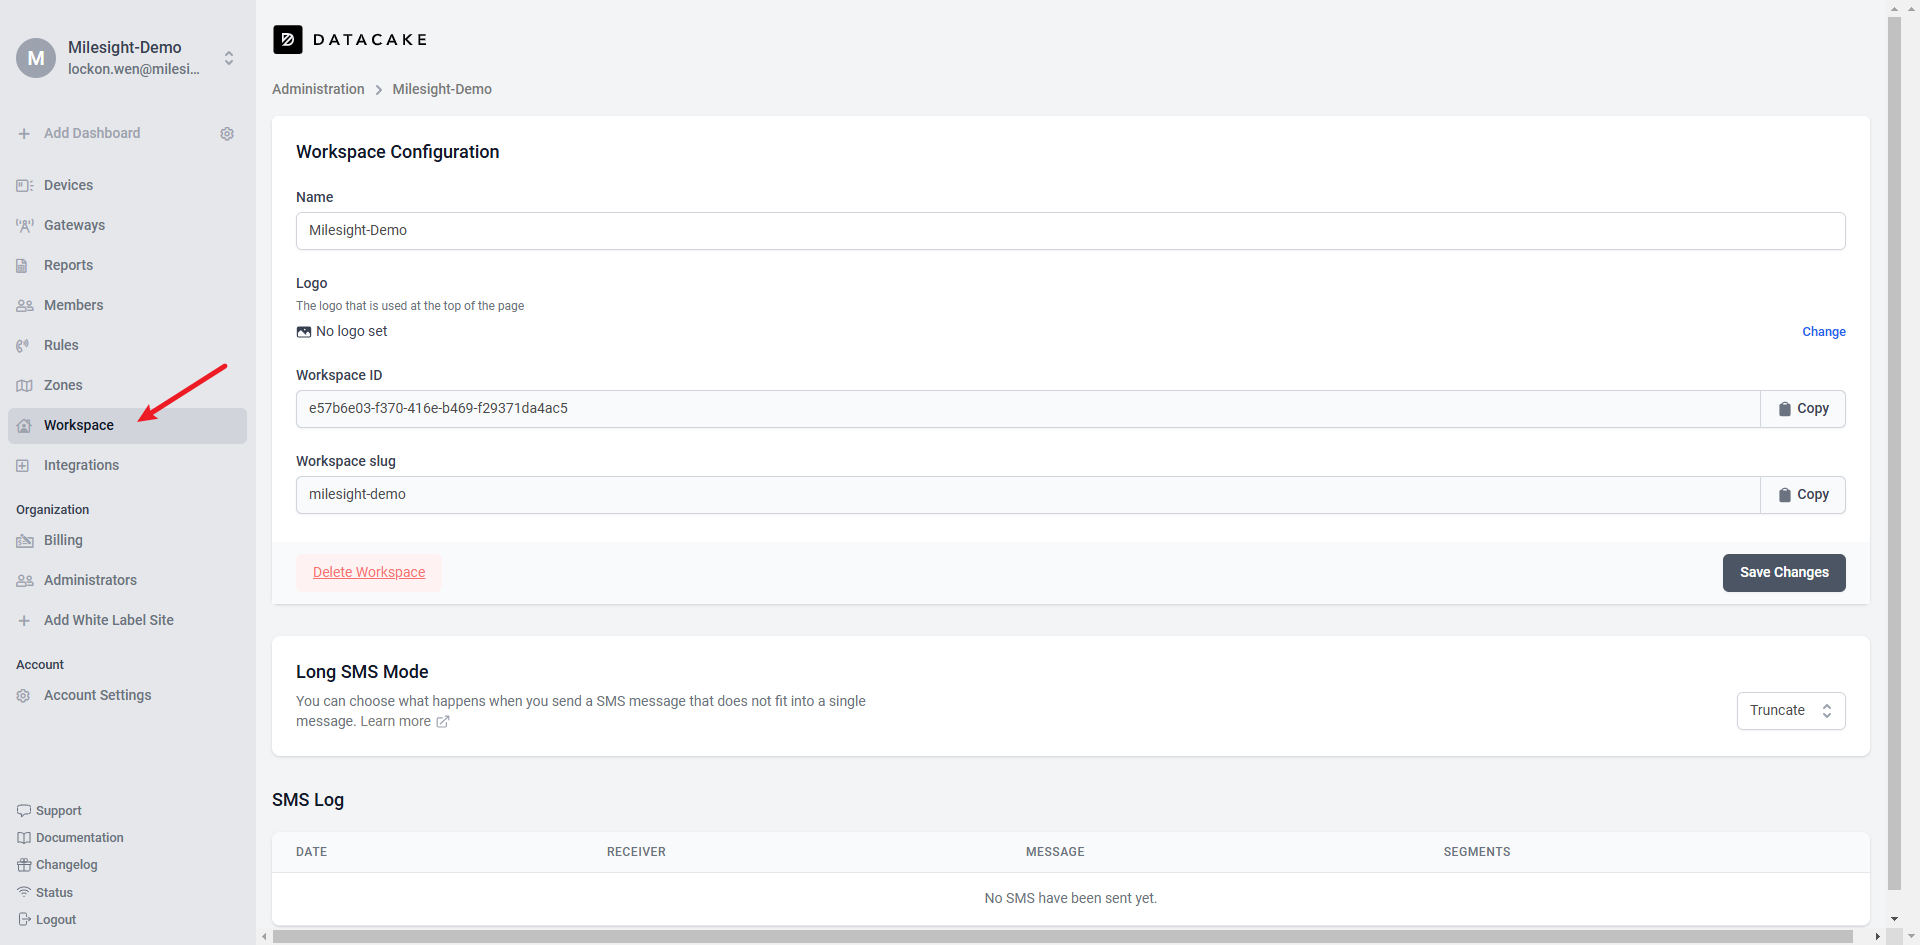Click the Support chat bubble icon
This screenshot has width=1920, height=945.
pyautogui.click(x=24, y=810)
